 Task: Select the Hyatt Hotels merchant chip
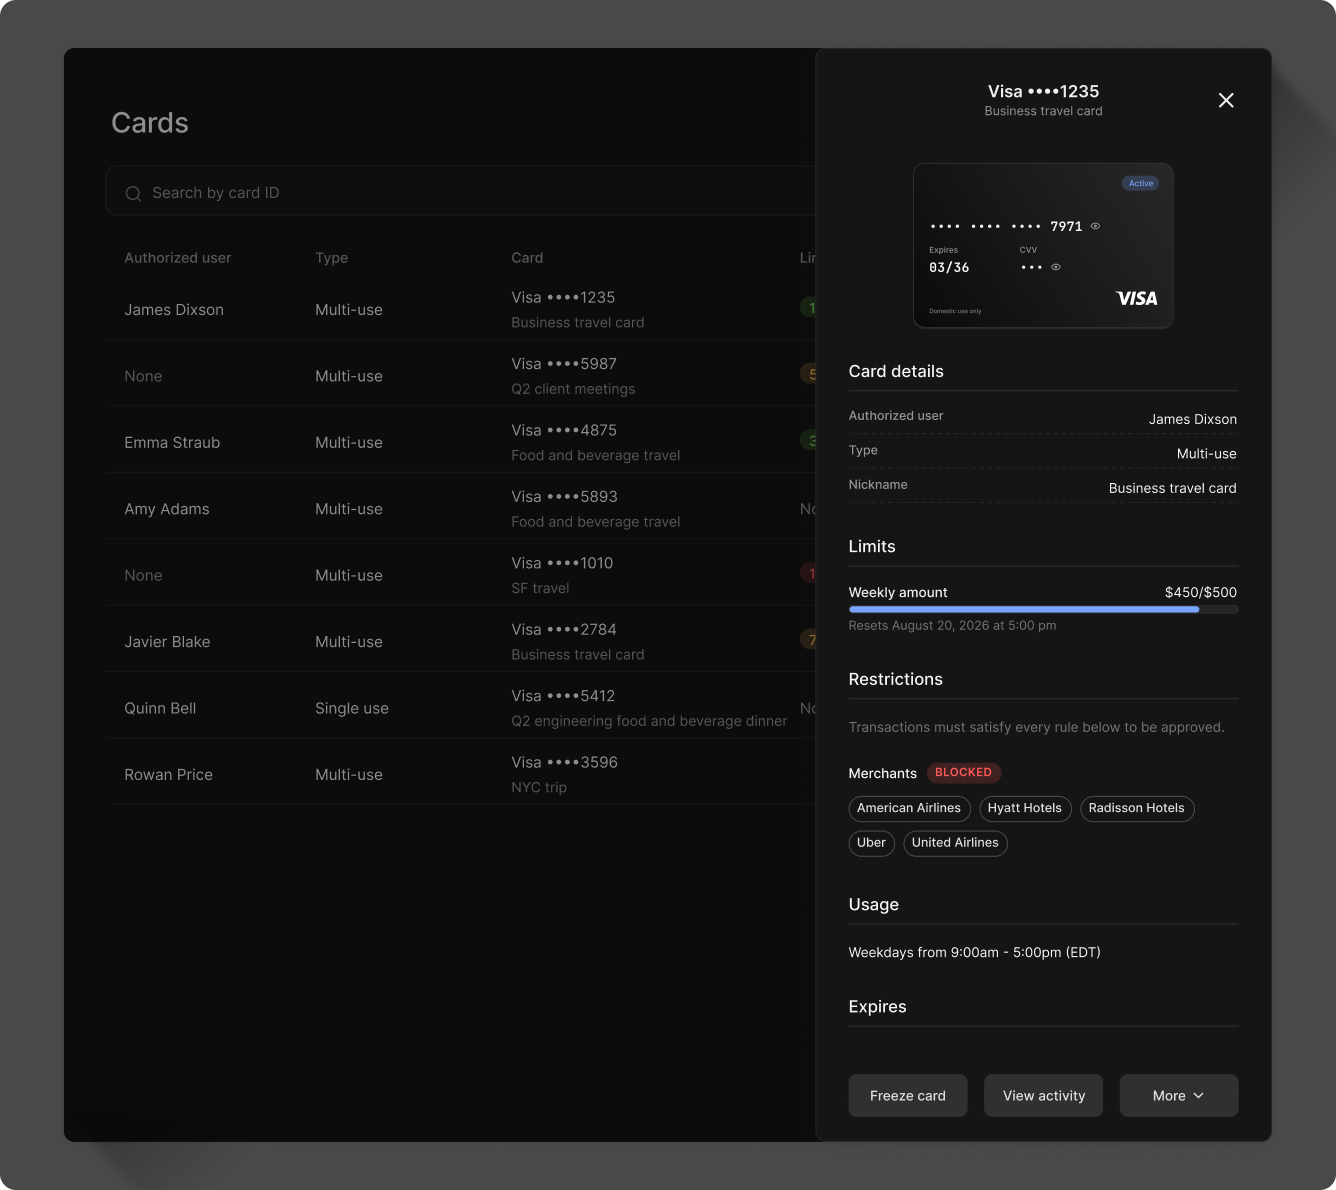click(1025, 808)
